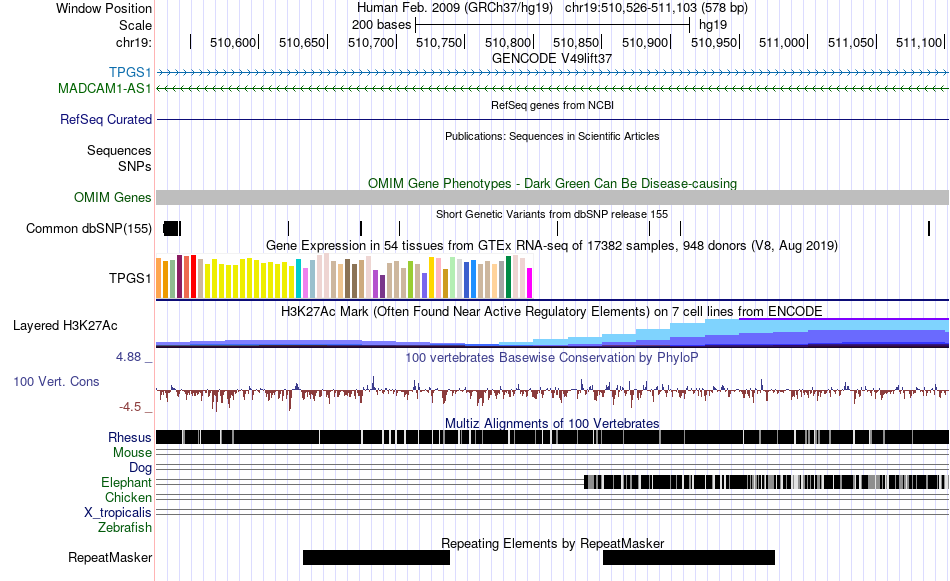
Task: Select the Elephant alignment label
Action: [126, 482]
